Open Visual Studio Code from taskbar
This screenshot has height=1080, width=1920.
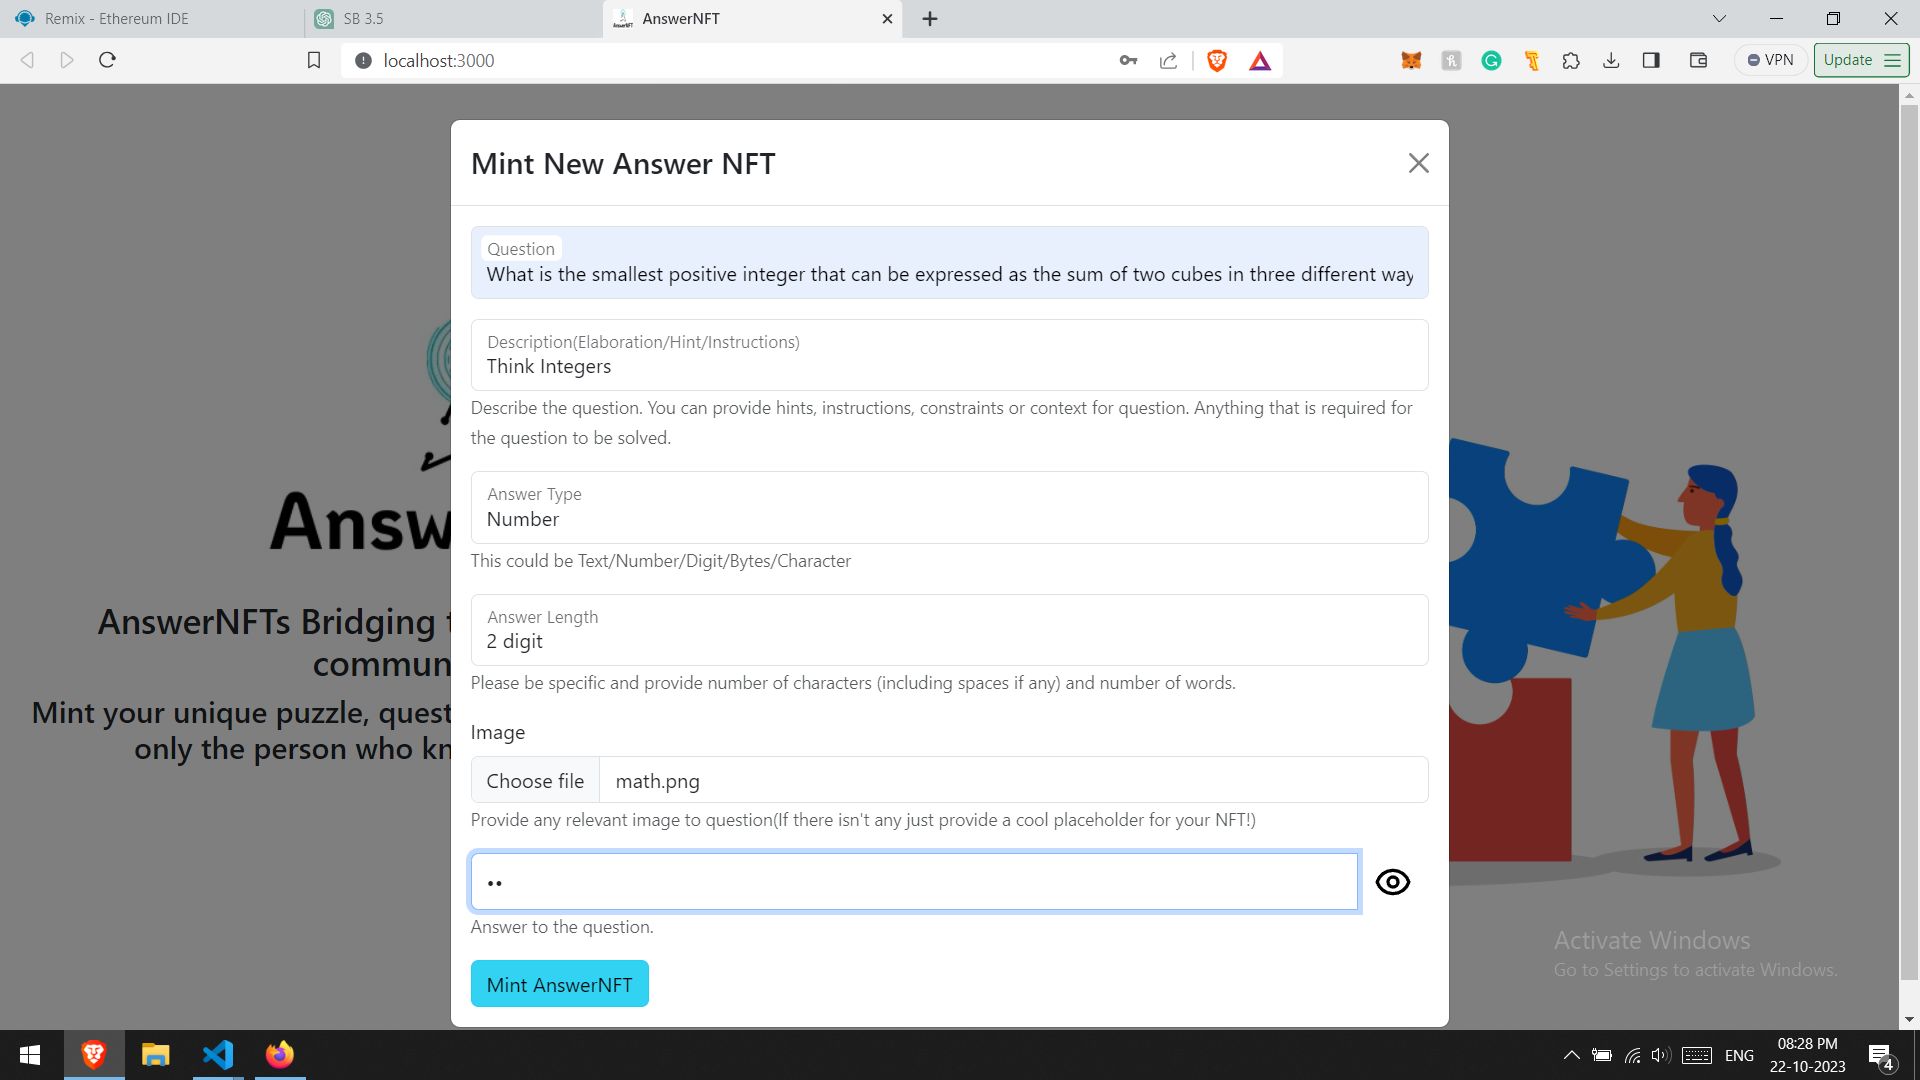point(218,1055)
